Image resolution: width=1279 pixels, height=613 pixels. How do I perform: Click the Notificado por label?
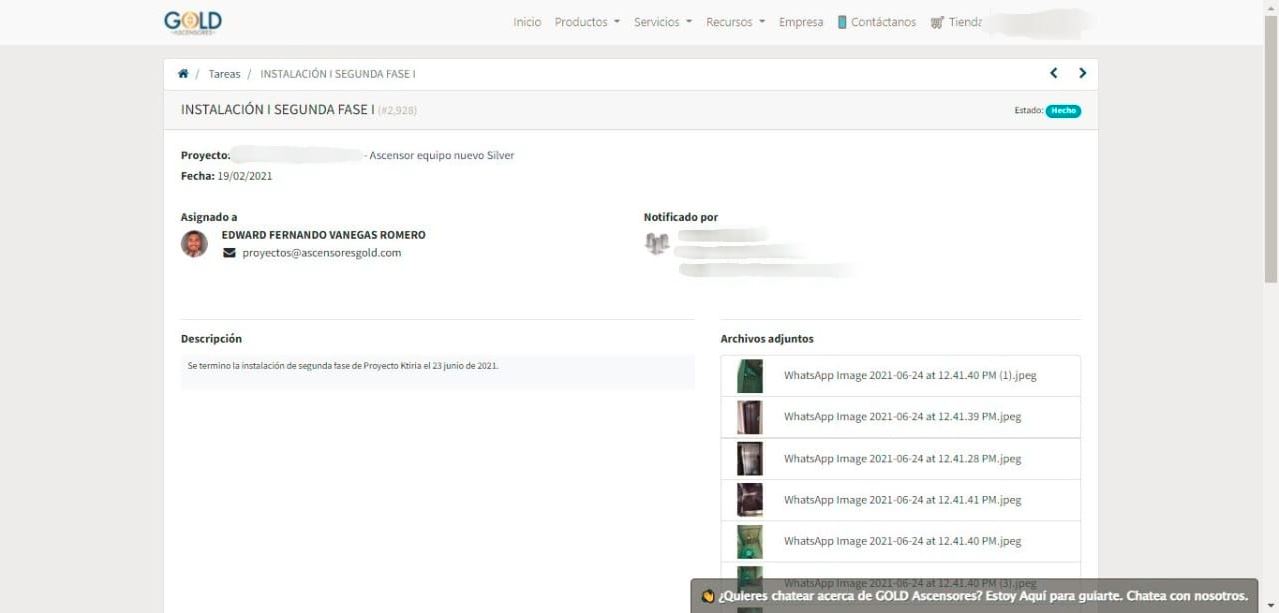coord(681,217)
